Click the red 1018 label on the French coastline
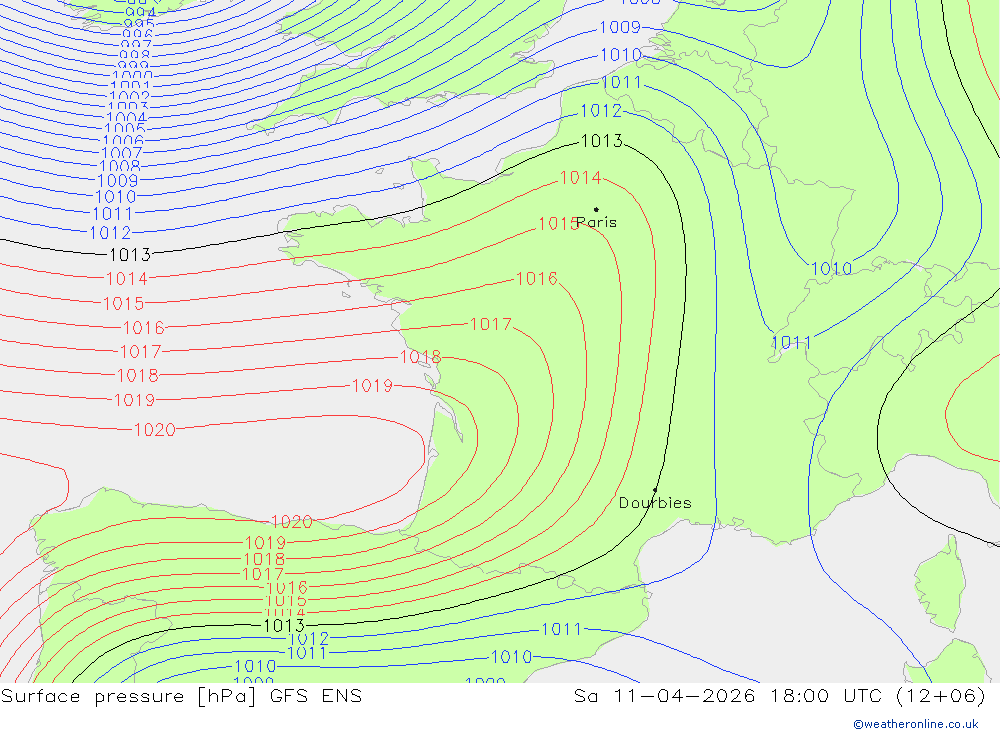Viewport: 1000px width, 733px height. click(x=420, y=357)
